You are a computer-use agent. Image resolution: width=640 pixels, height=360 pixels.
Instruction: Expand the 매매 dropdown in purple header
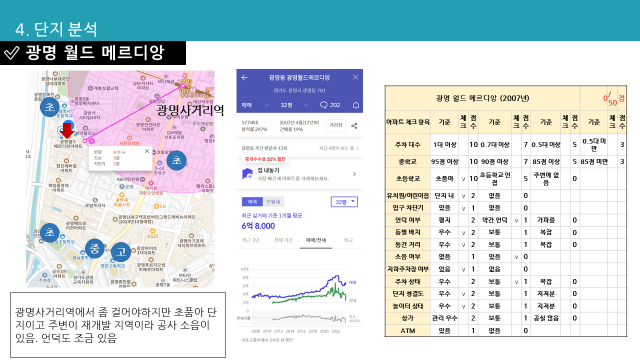coord(255,105)
